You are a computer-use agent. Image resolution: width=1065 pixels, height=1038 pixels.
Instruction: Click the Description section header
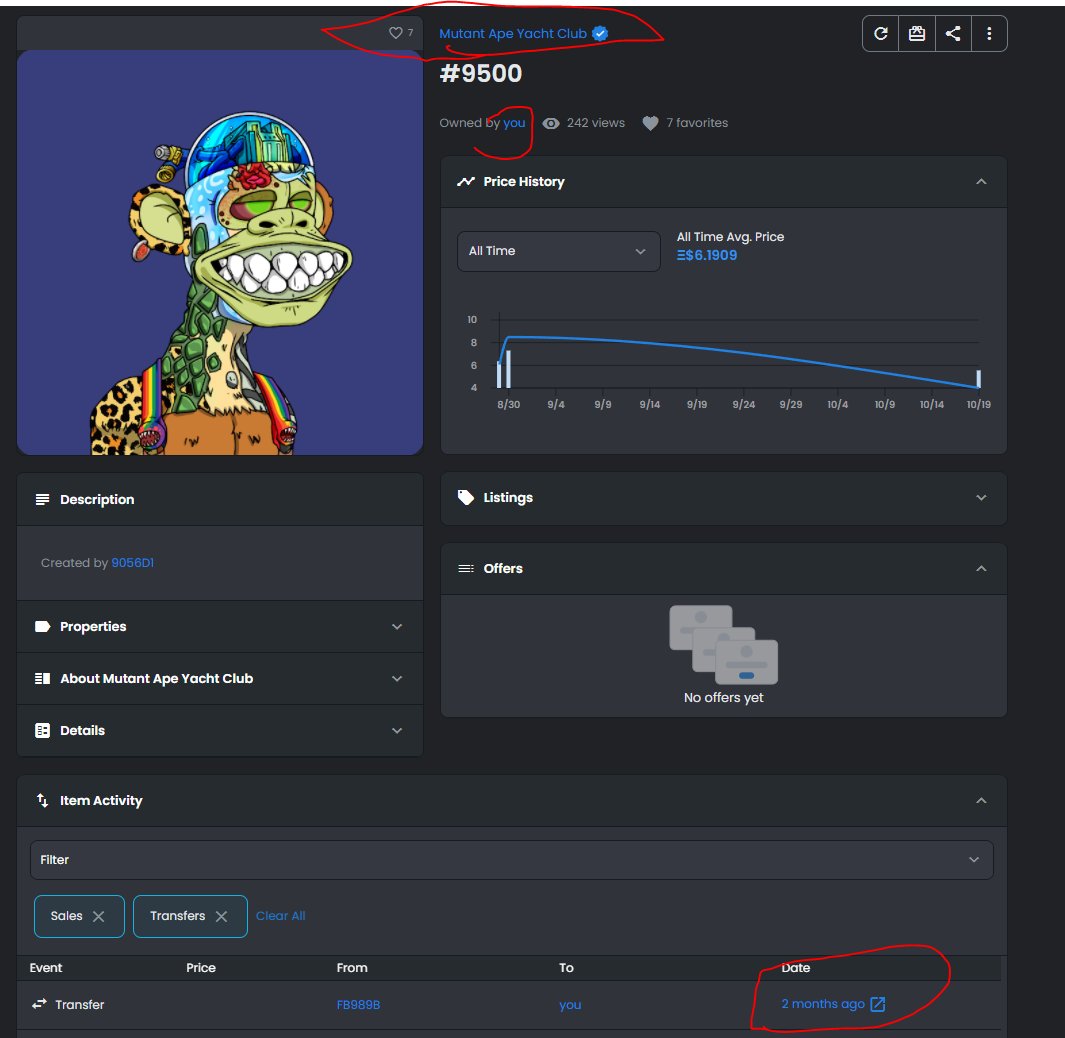pyautogui.click(x=220, y=499)
